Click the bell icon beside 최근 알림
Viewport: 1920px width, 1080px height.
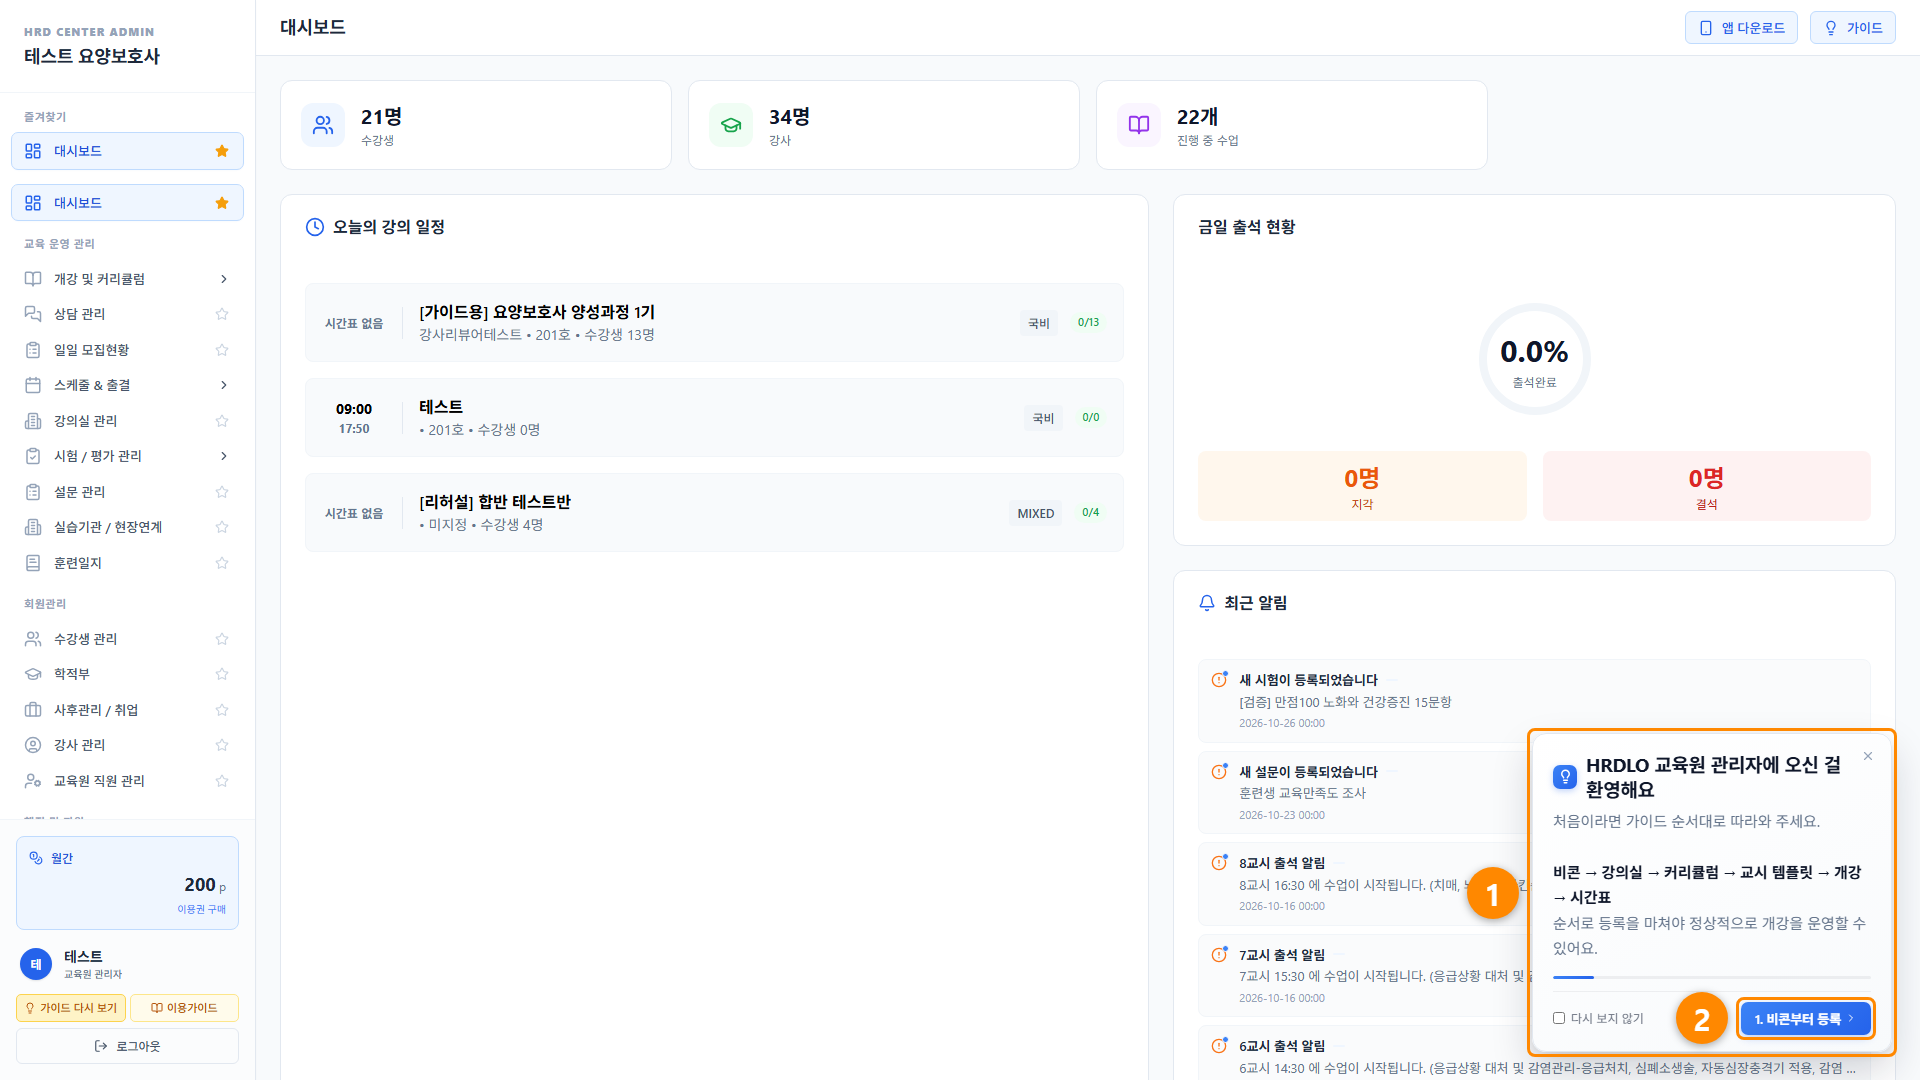(1207, 603)
